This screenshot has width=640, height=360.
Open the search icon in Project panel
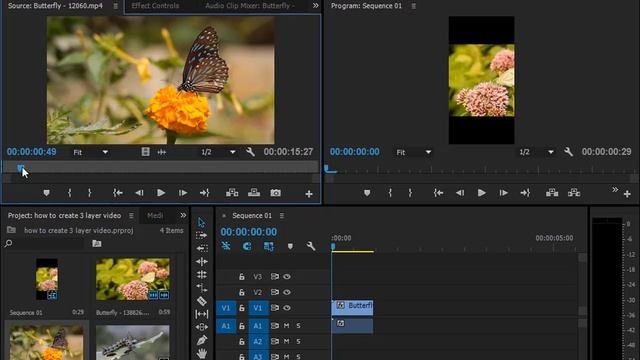(x=8, y=244)
